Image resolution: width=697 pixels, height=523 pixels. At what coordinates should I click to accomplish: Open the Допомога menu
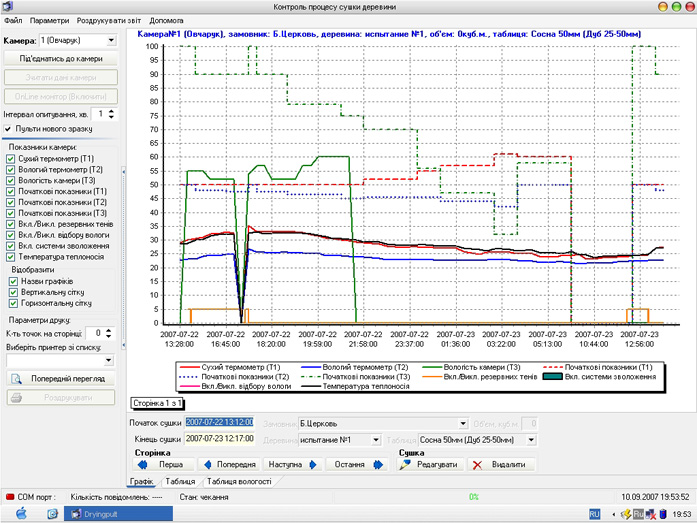click(x=166, y=20)
